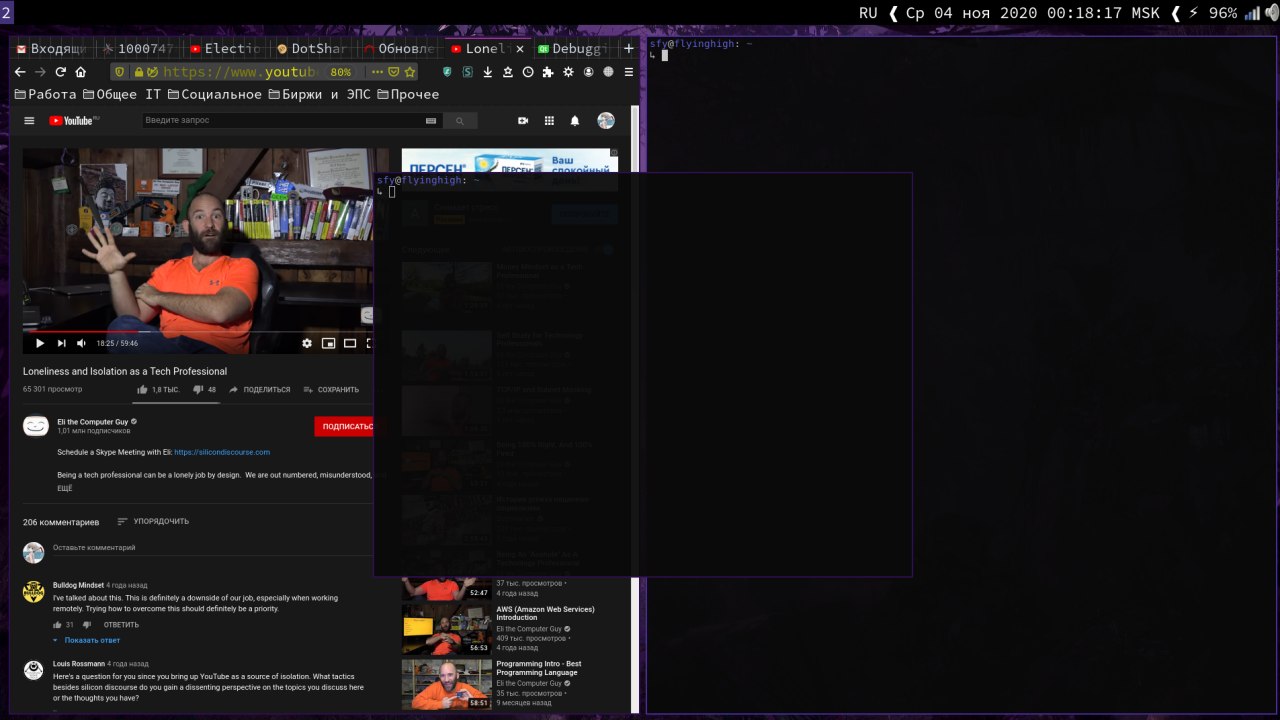Focus the YouTube search input field
Image resolution: width=1280 pixels, height=720 pixels.
[x=282, y=120]
